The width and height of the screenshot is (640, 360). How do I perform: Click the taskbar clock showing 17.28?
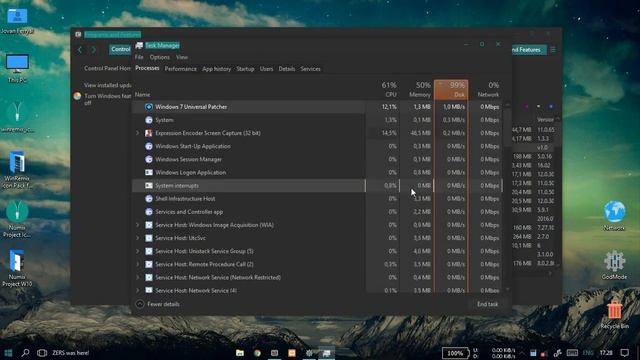pos(606,353)
